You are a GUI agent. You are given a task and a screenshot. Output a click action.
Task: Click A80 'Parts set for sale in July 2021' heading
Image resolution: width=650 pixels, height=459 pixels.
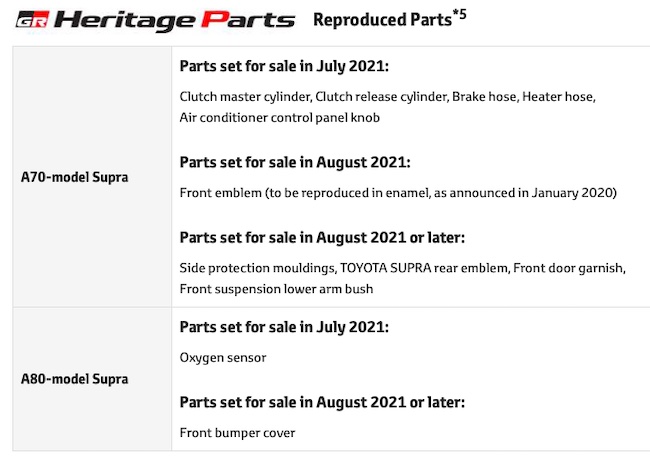[284, 327]
